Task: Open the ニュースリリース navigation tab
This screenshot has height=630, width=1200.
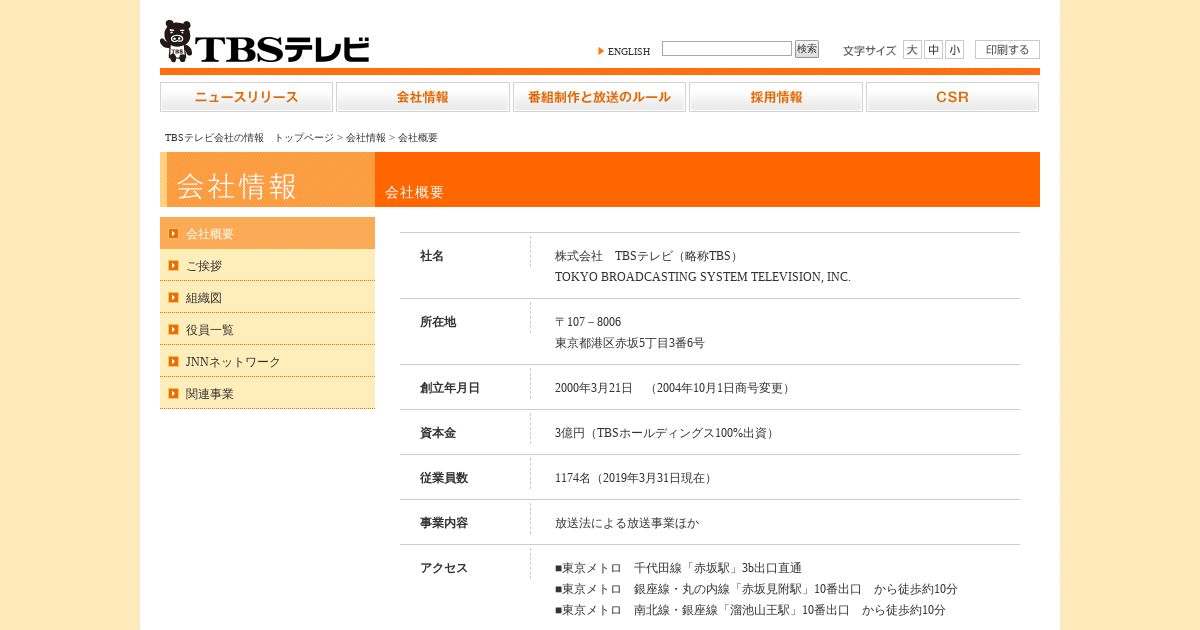Action: point(246,97)
